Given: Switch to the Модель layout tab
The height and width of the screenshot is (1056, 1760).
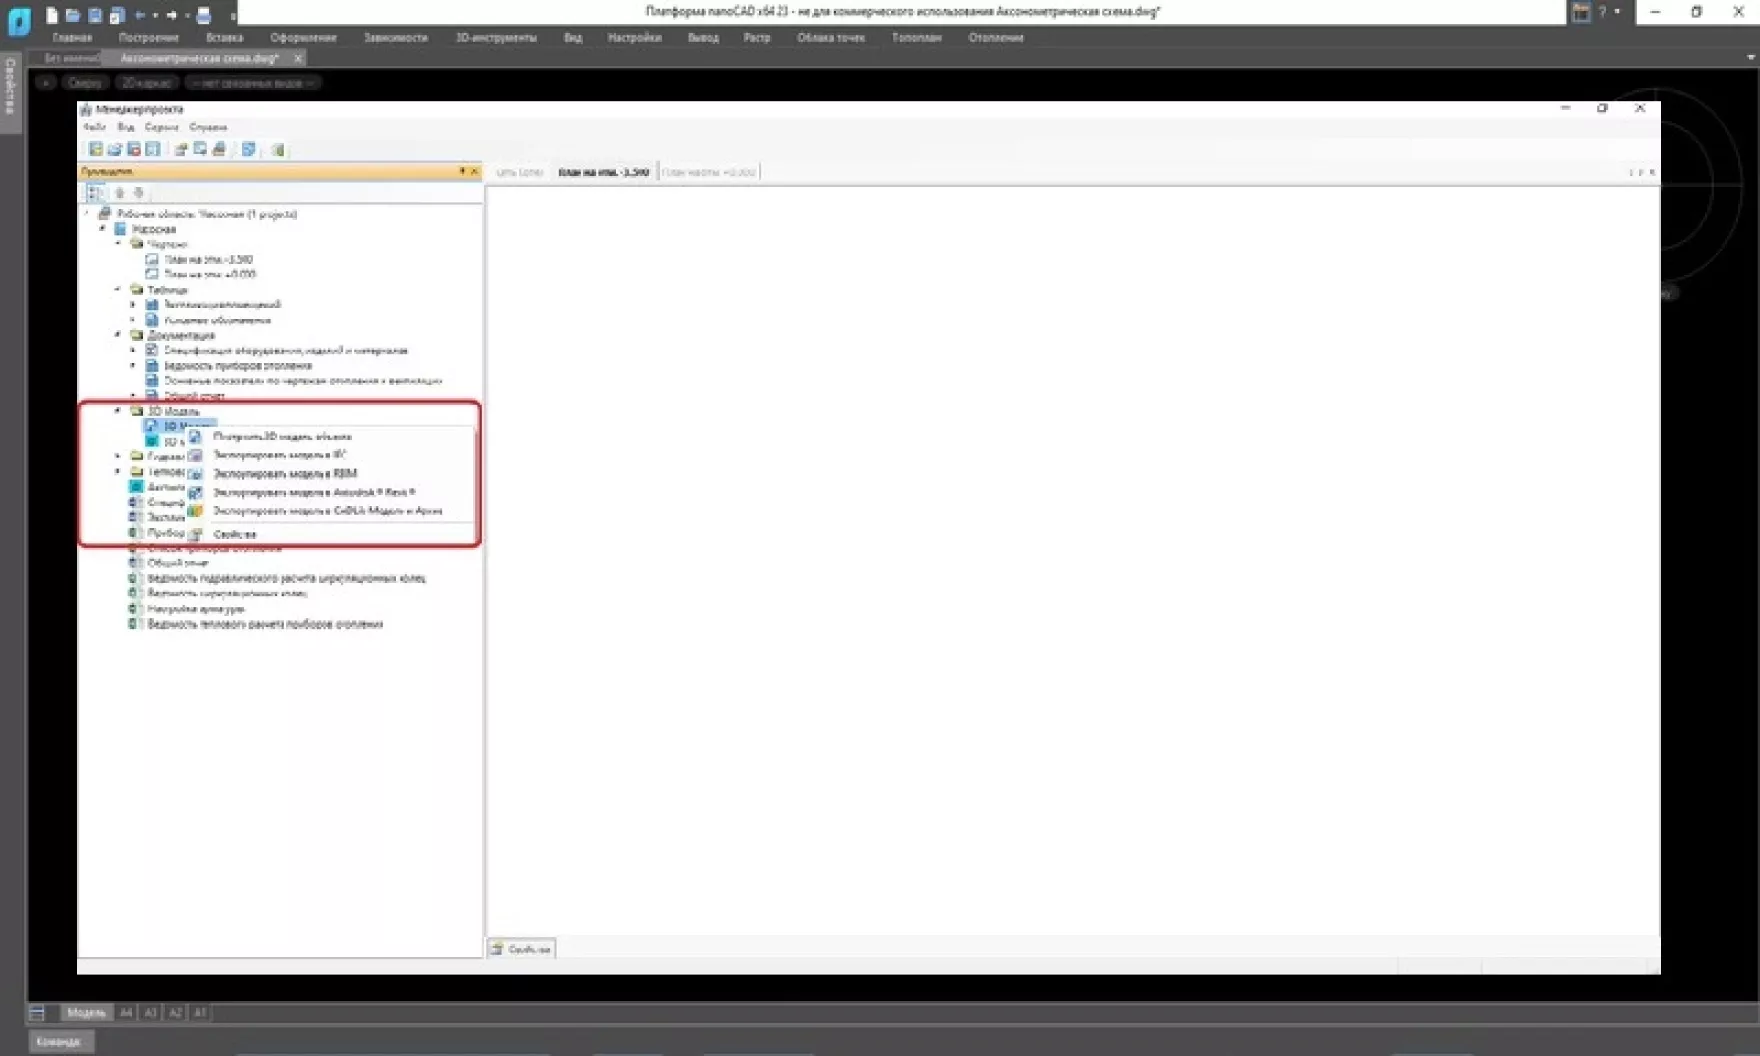Looking at the screenshot, I should tap(86, 1012).
